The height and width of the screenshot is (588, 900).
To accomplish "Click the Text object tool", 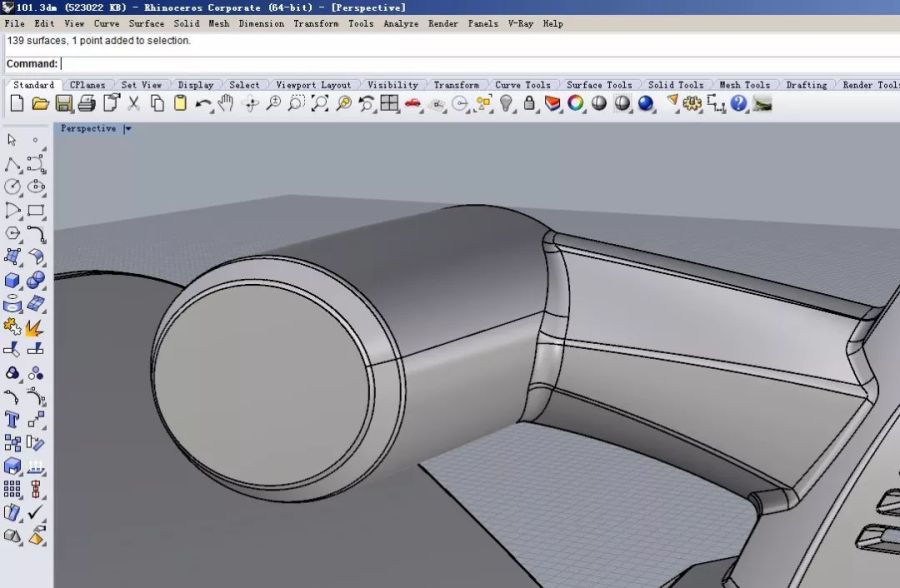I will [12, 419].
